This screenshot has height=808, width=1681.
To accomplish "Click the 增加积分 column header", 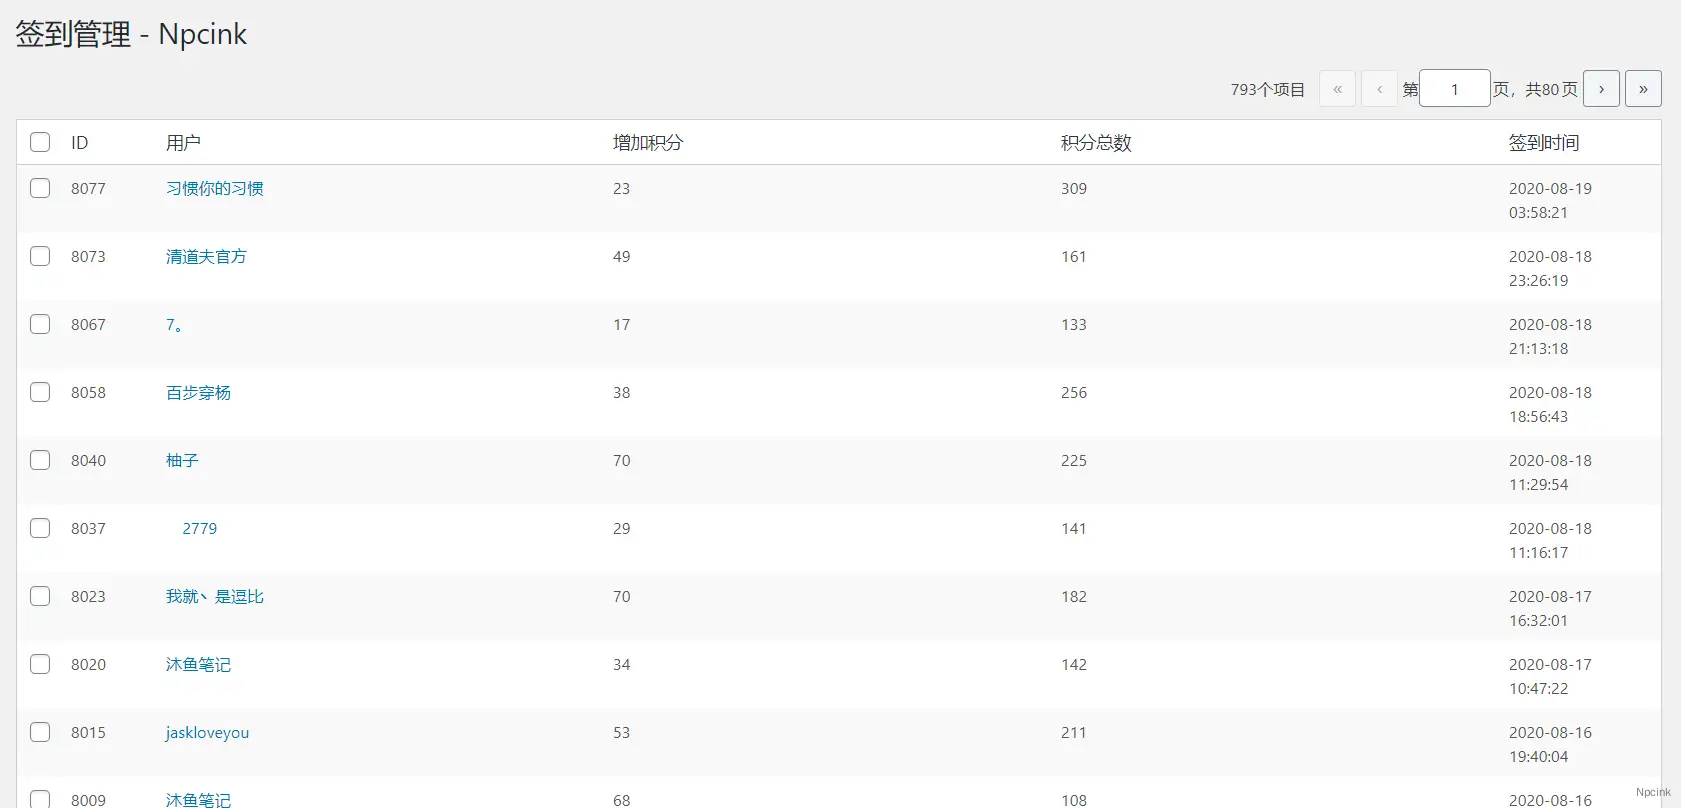I will point(647,143).
